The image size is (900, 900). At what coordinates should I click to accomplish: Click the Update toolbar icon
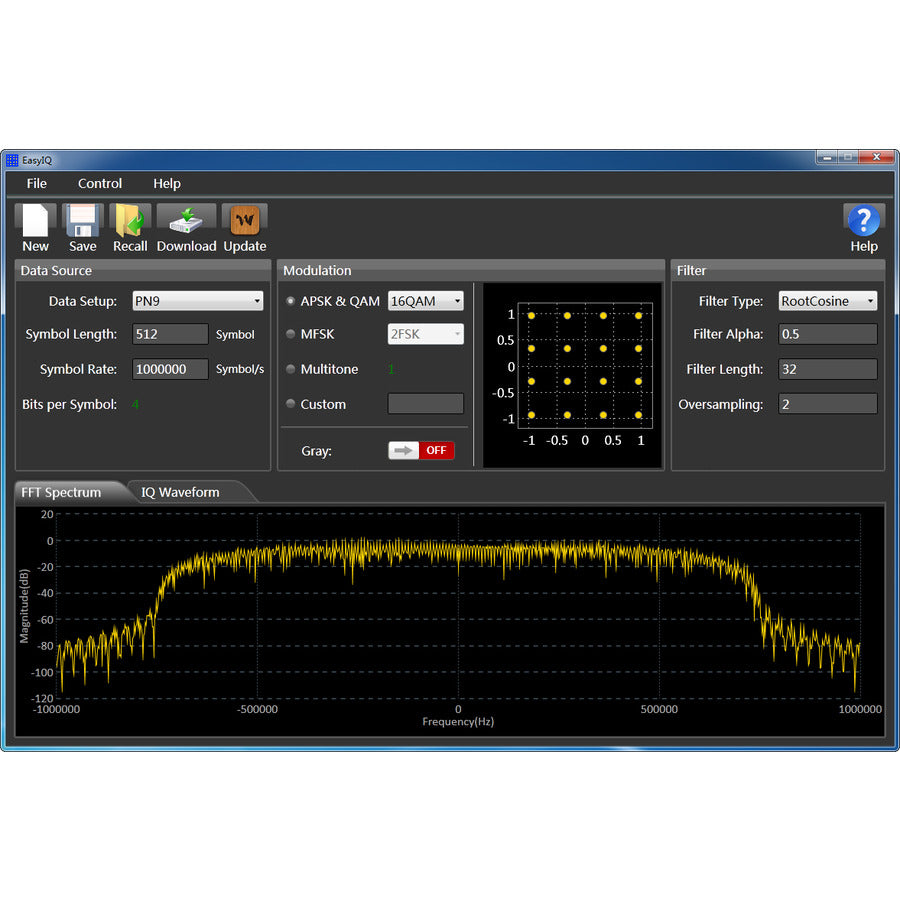tap(244, 222)
